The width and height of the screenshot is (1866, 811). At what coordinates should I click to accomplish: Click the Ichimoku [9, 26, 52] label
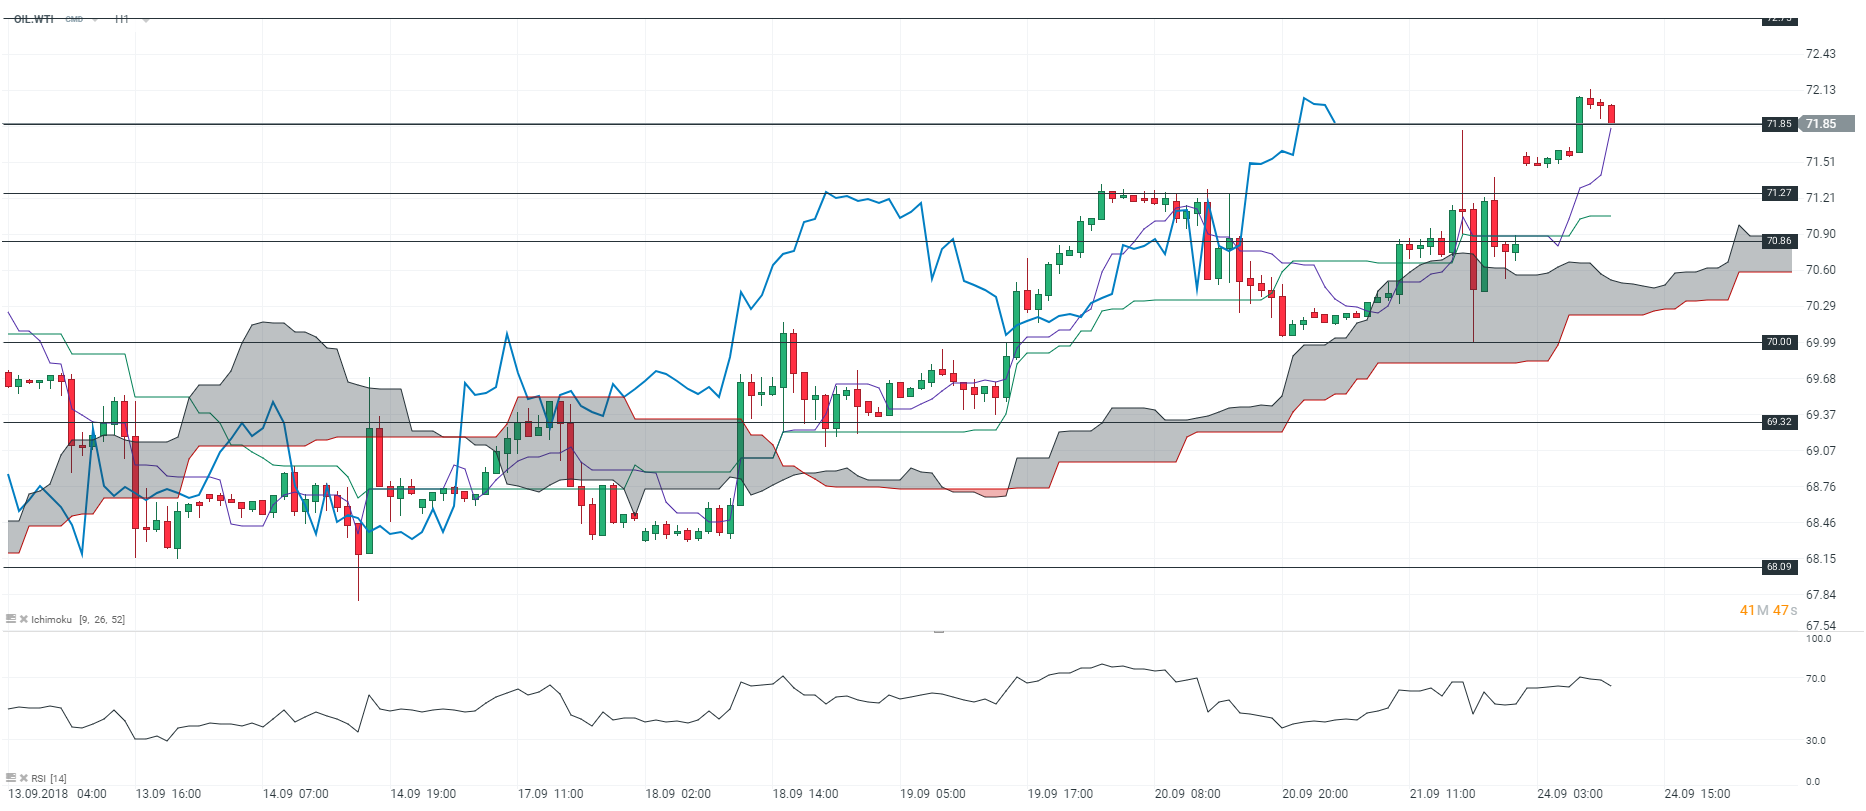pyautogui.click(x=78, y=620)
